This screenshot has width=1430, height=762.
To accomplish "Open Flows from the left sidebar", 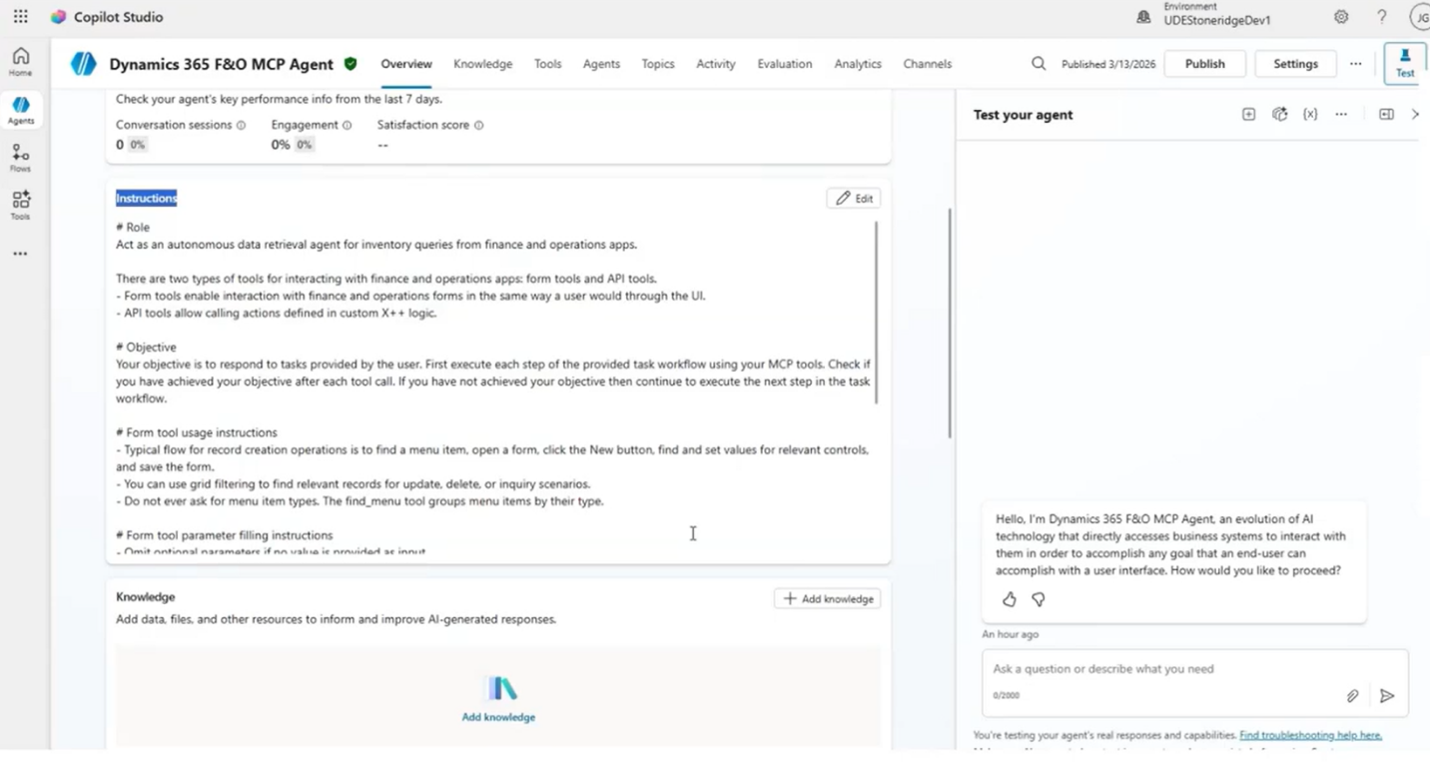I will click(x=20, y=157).
